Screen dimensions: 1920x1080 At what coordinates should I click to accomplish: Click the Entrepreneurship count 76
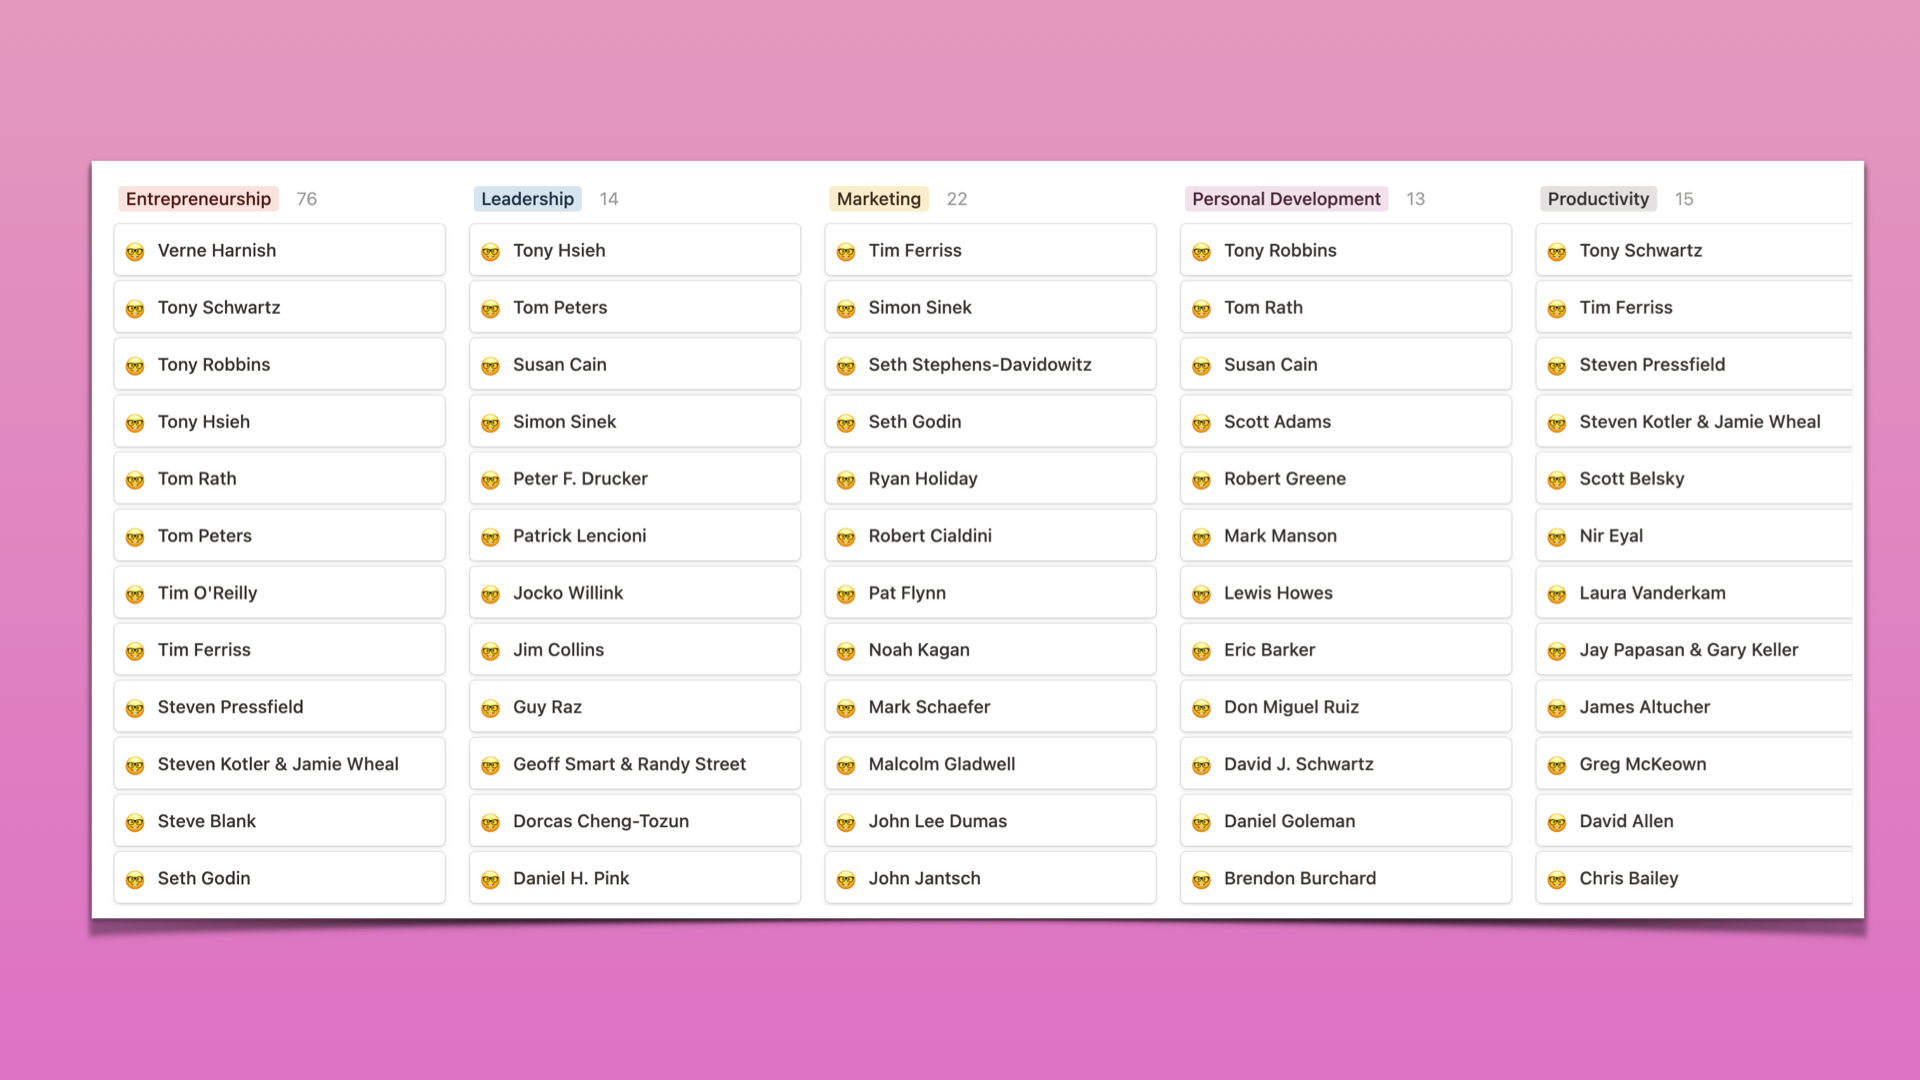tap(307, 199)
